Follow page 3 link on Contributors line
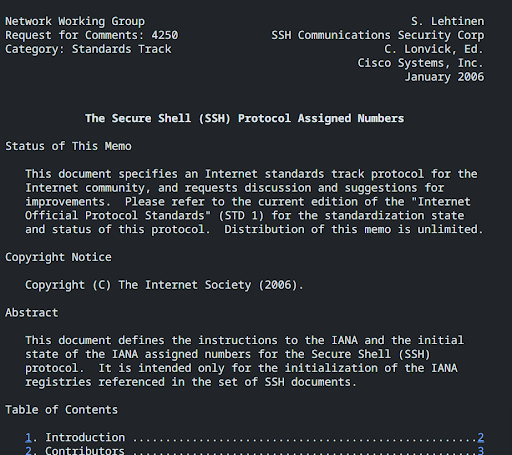The width and height of the screenshot is (512, 455). (481, 451)
